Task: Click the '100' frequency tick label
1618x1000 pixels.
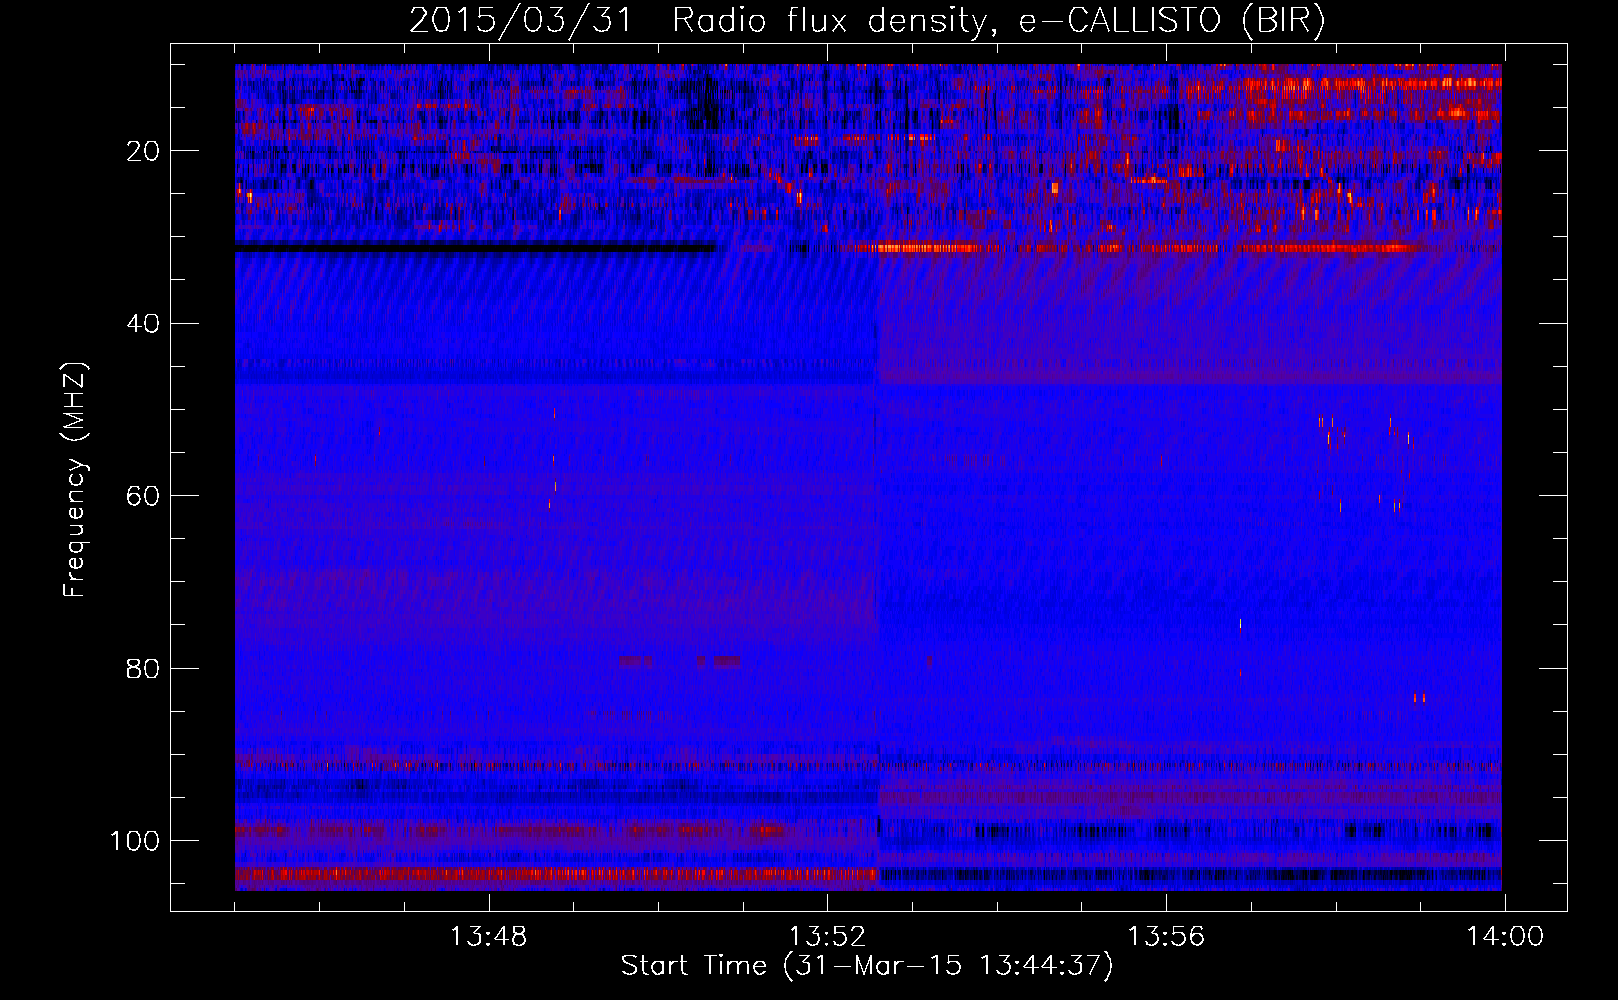Action: click(135, 841)
